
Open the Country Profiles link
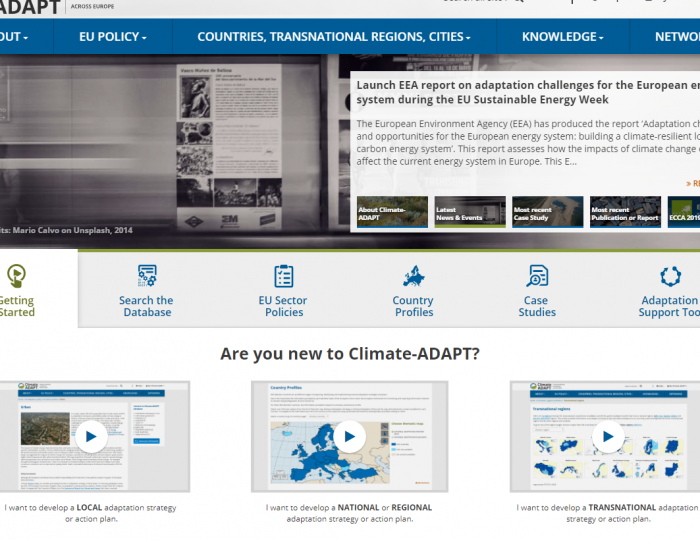413,306
